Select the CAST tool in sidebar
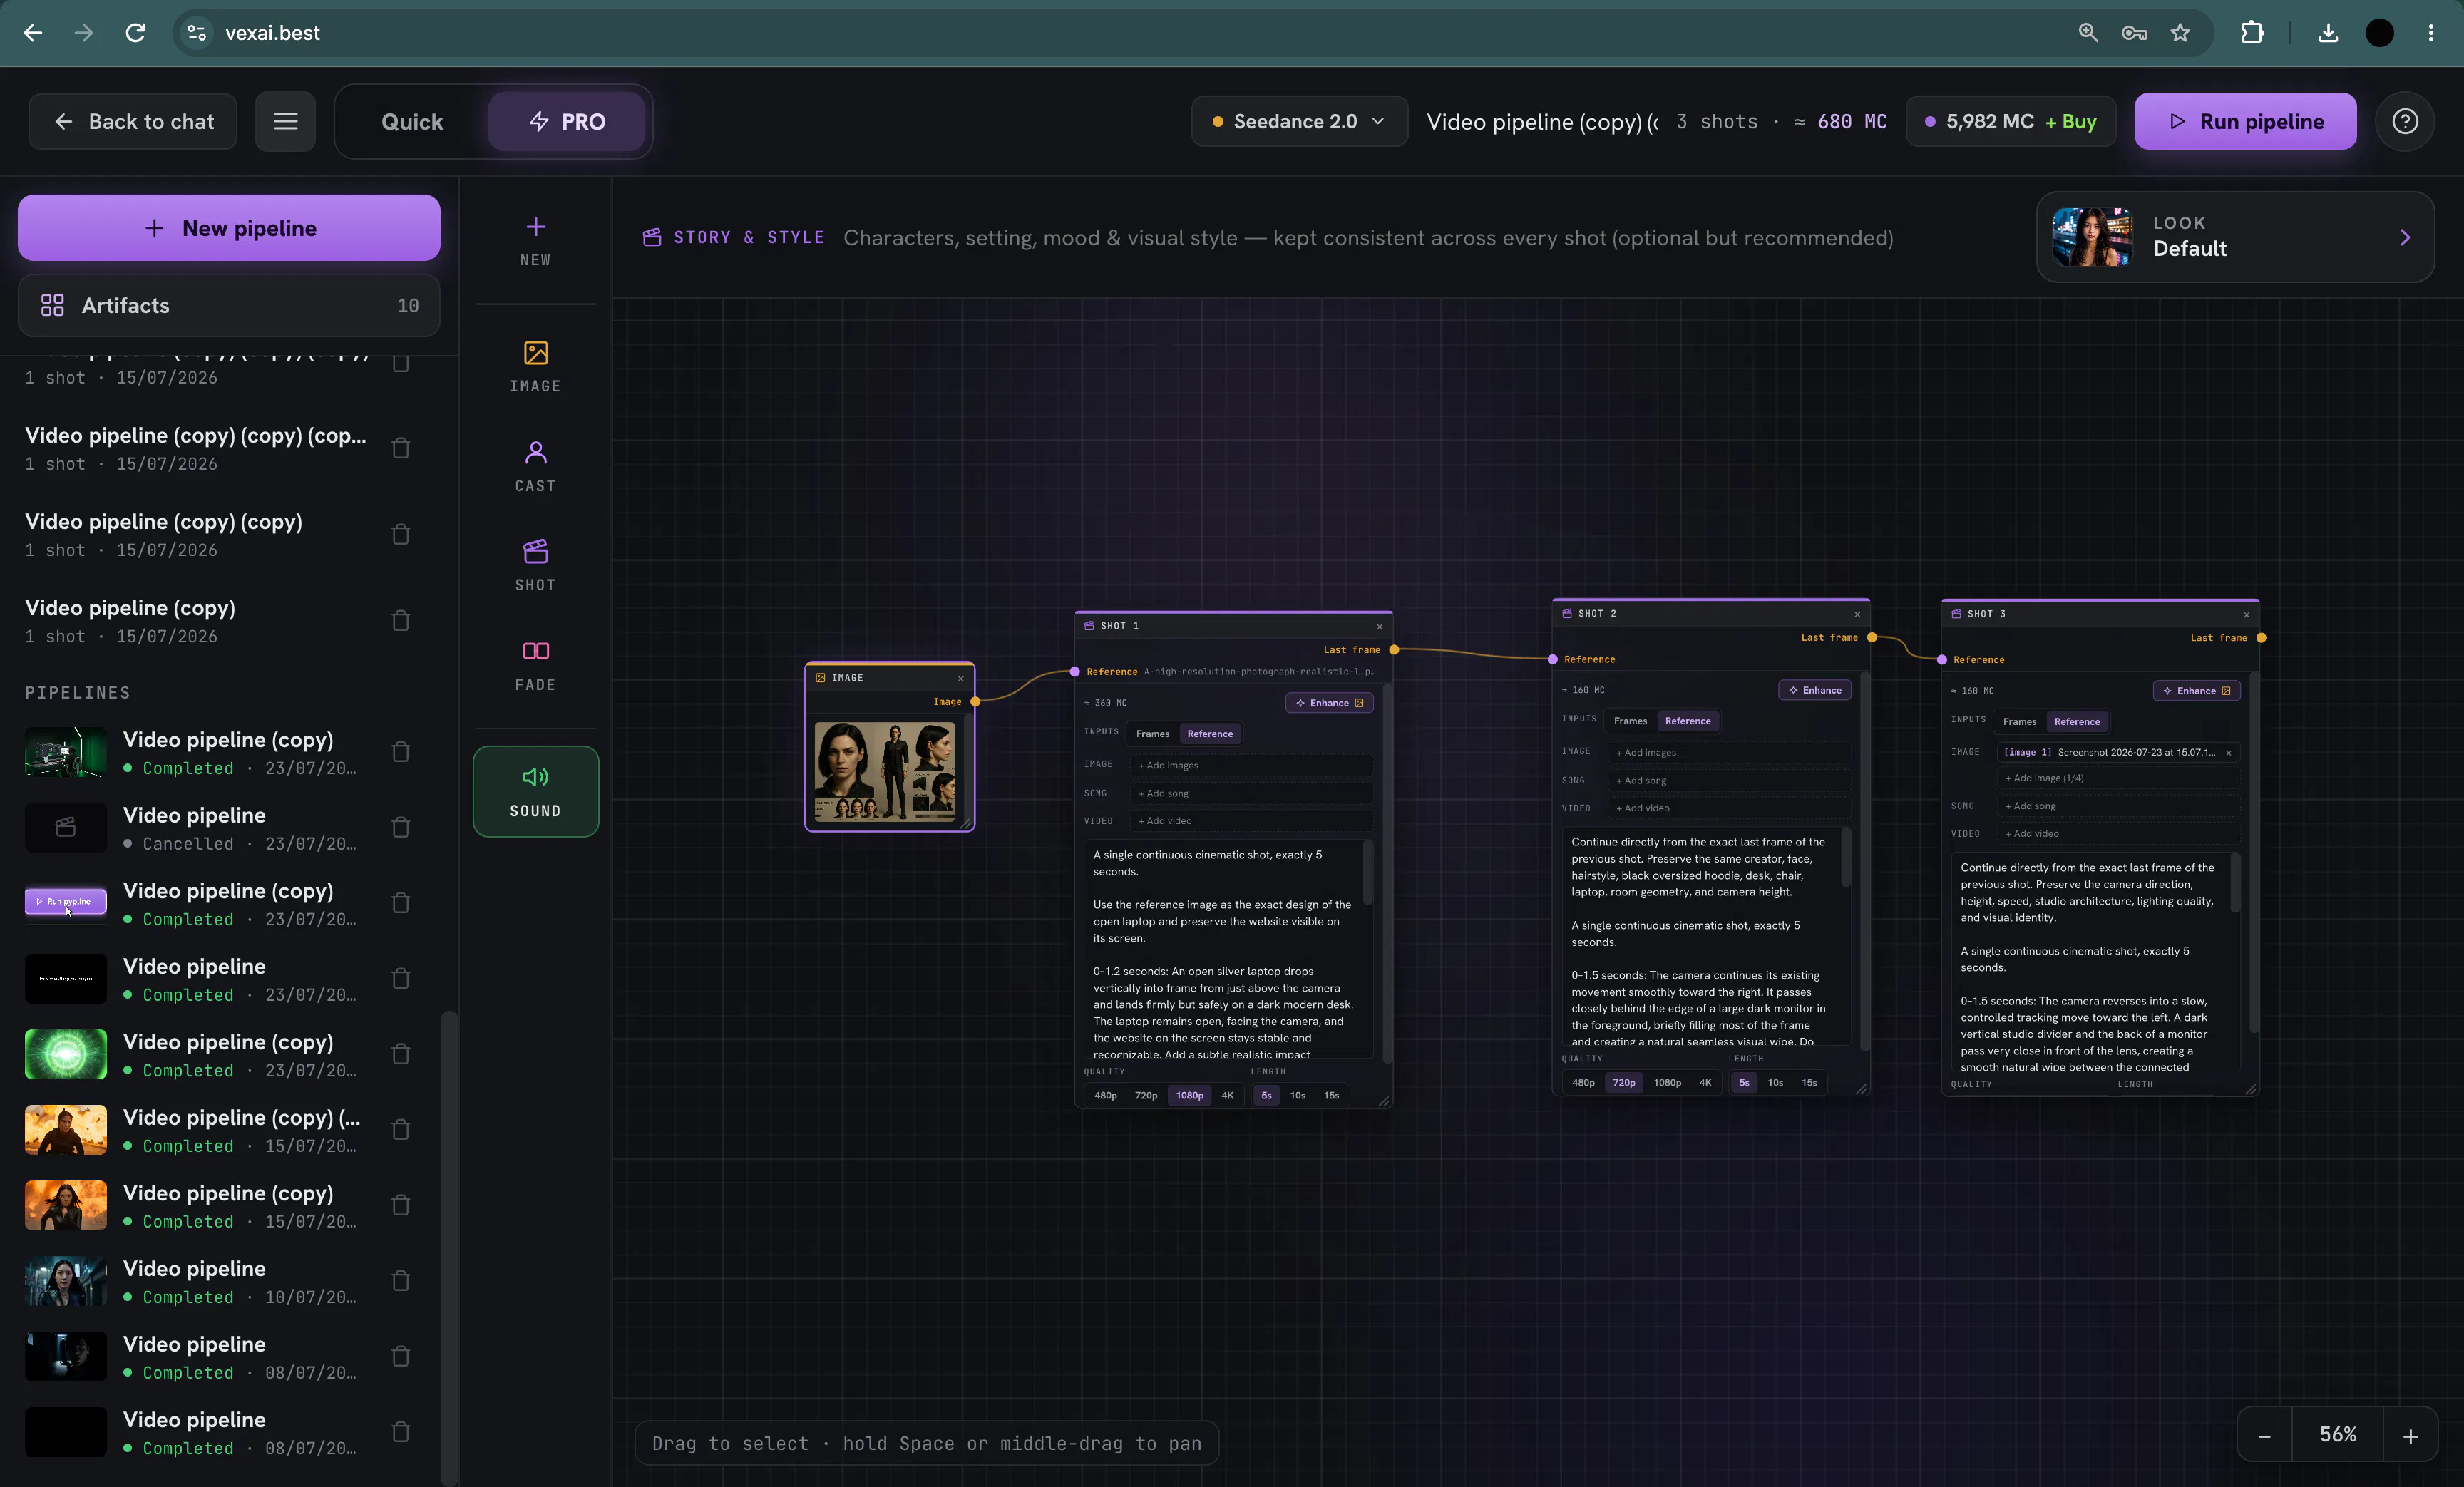The width and height of the screenshot is (2464, 1487). click(535, 467)
